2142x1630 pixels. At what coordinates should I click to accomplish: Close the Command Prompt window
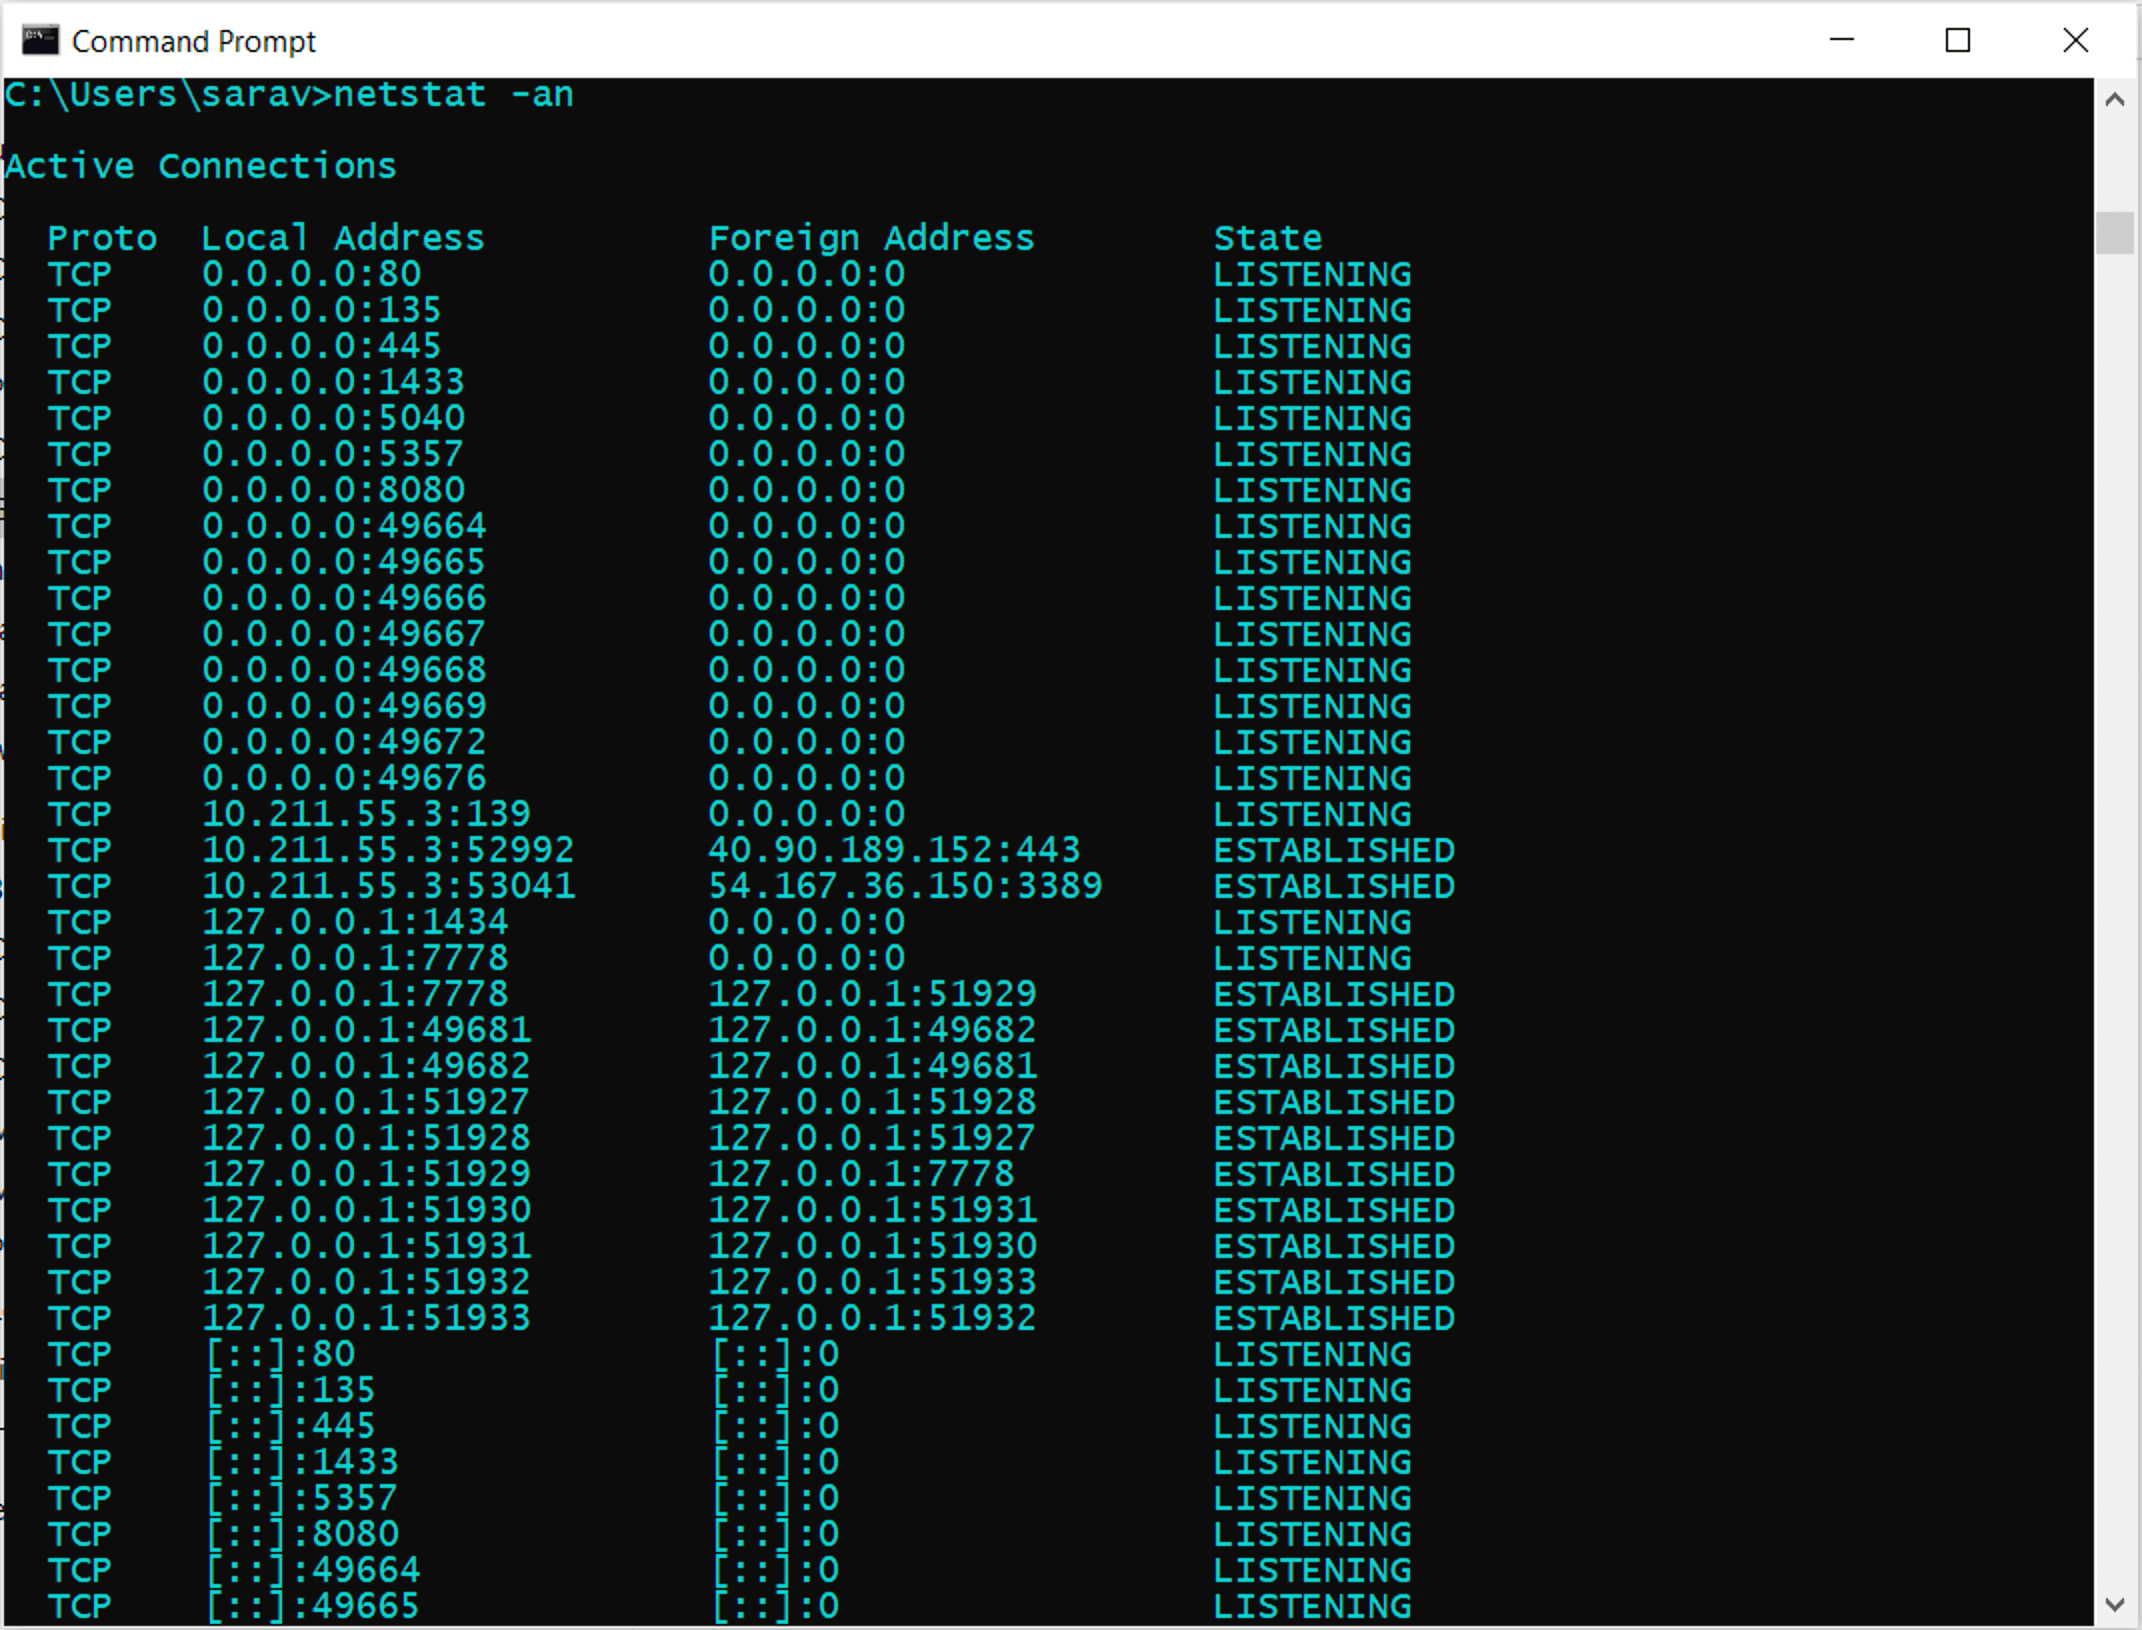tap(2076, 40)
